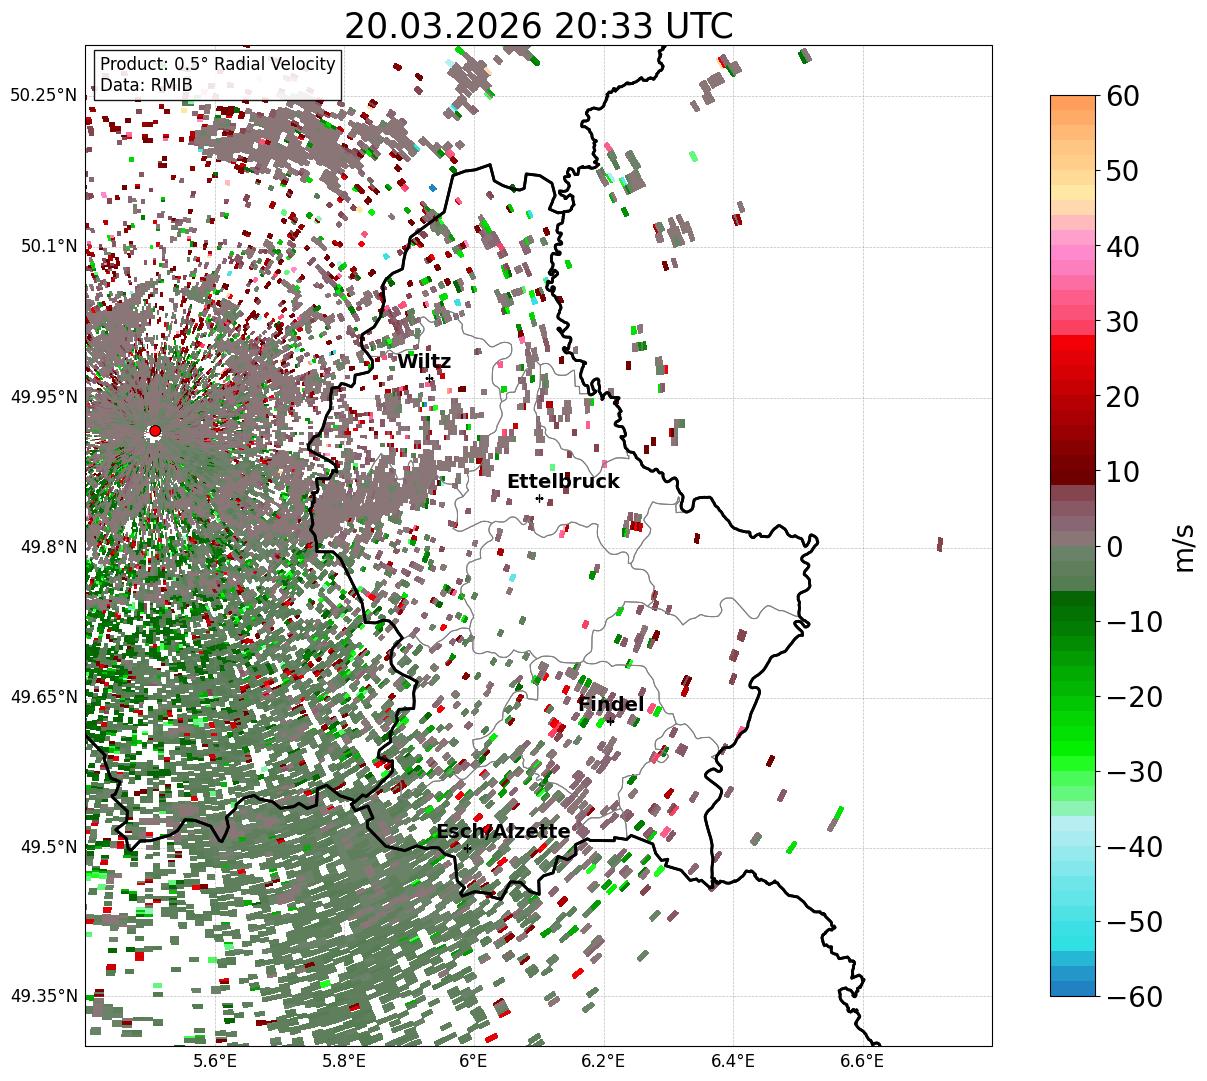Click the colorbar label 30

point(1124,321)
